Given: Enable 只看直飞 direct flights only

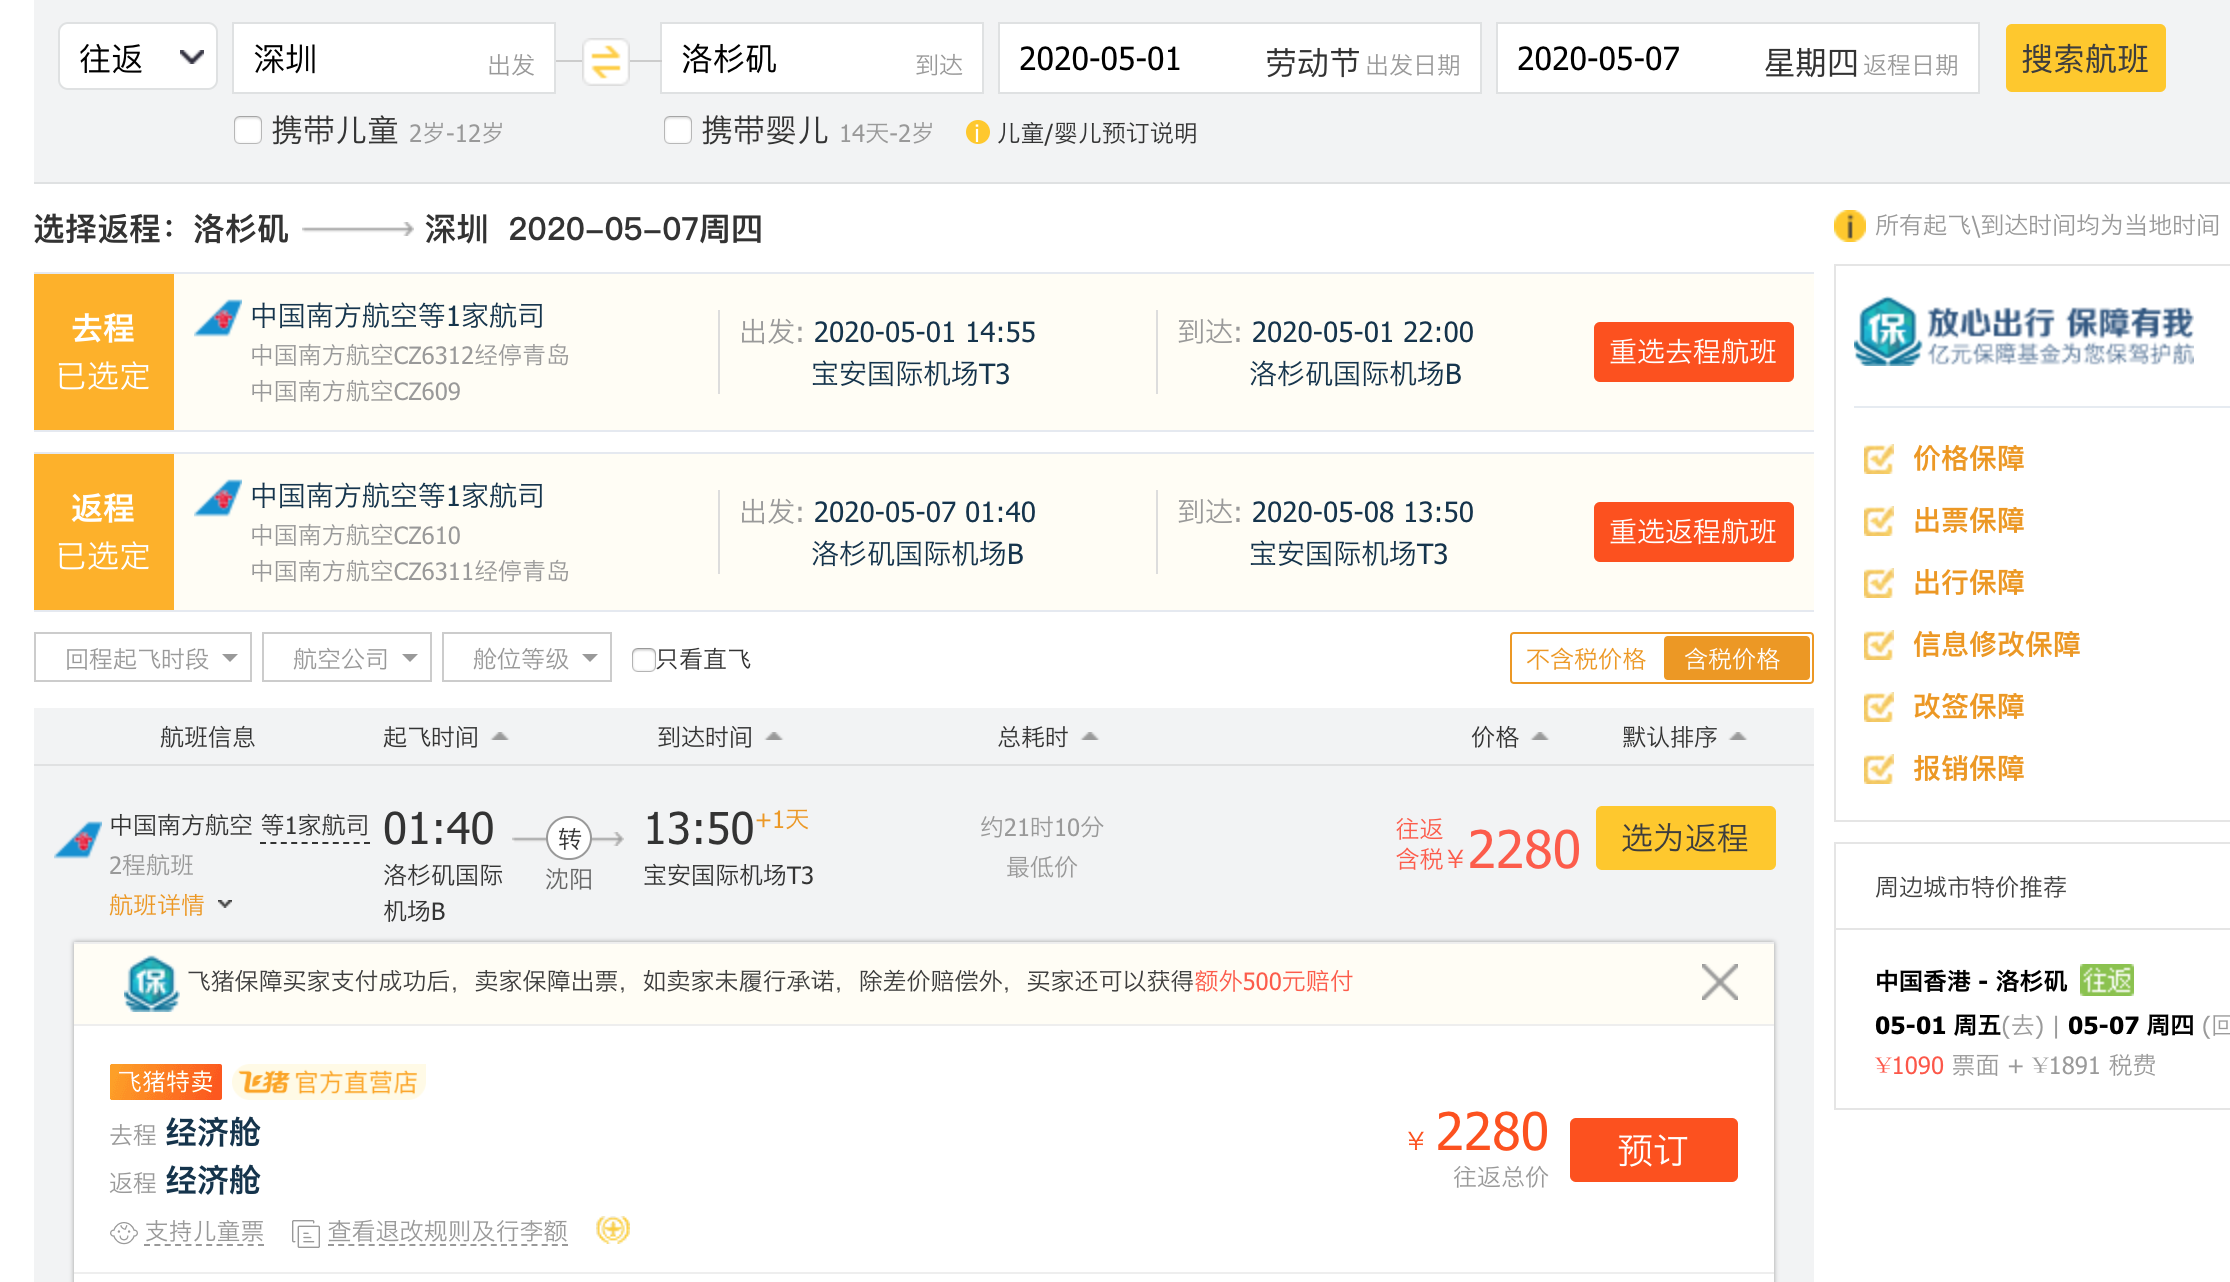Looking at the screenshot, I should click(x=643, y=659).
